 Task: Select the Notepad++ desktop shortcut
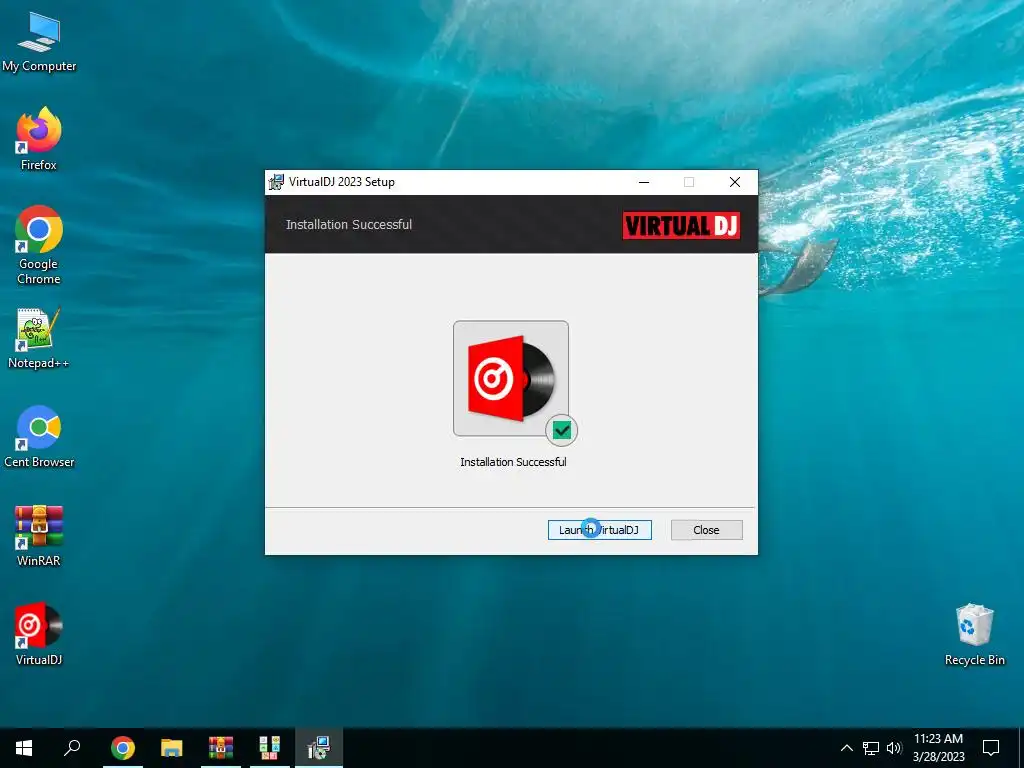(x=39, y=338)
